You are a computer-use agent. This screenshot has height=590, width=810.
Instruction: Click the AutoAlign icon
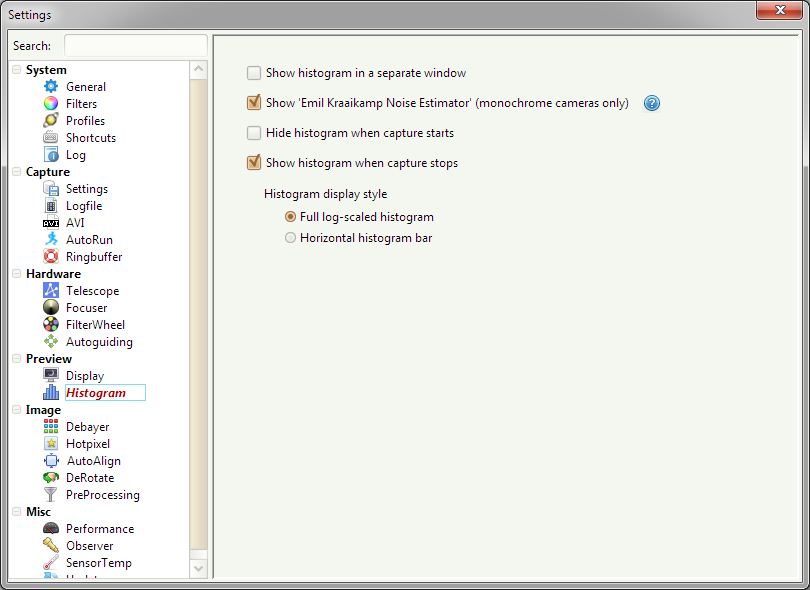pos(51,461)
